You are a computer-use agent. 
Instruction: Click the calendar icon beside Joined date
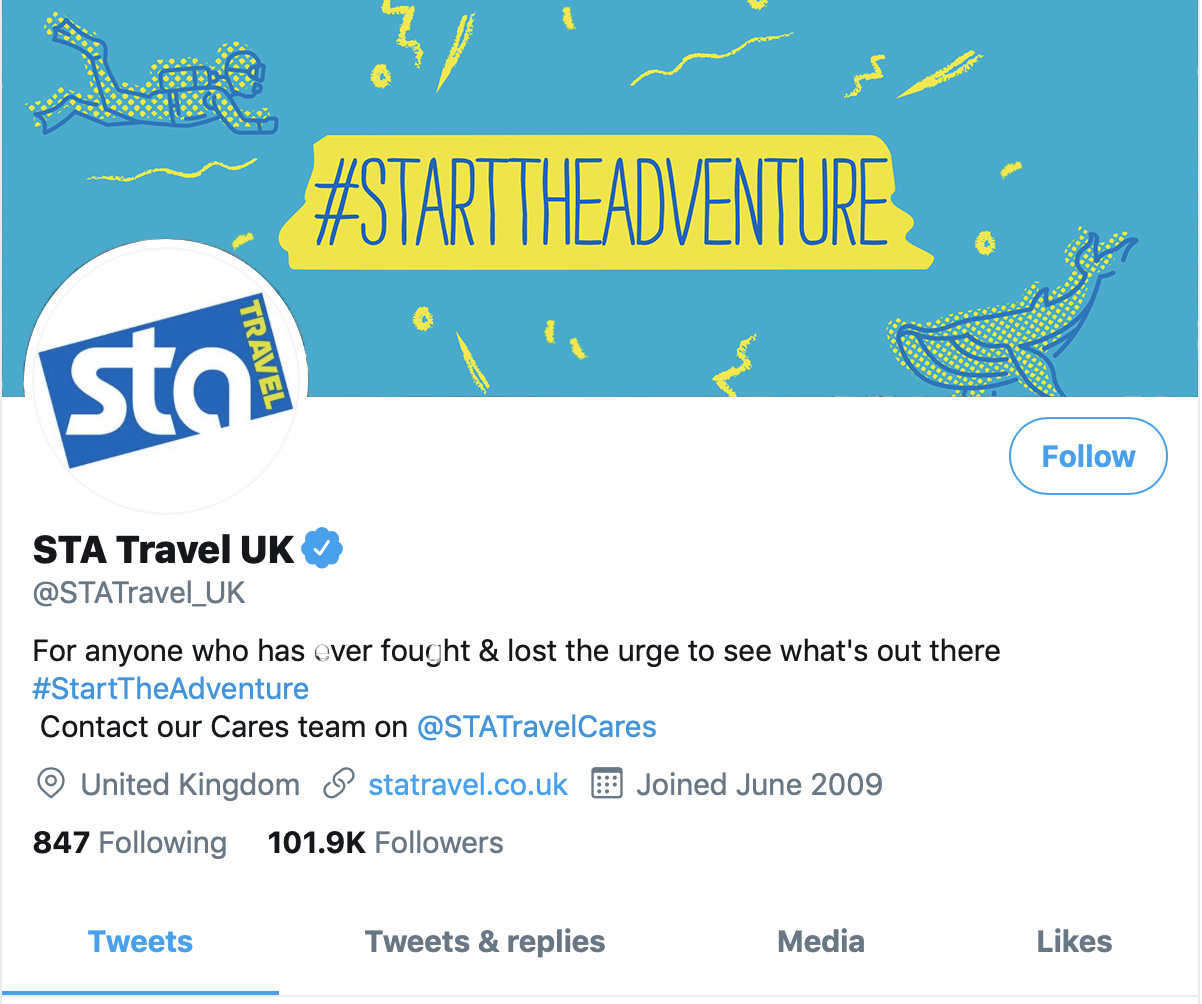pyautogui.click(x=608, y=784)
